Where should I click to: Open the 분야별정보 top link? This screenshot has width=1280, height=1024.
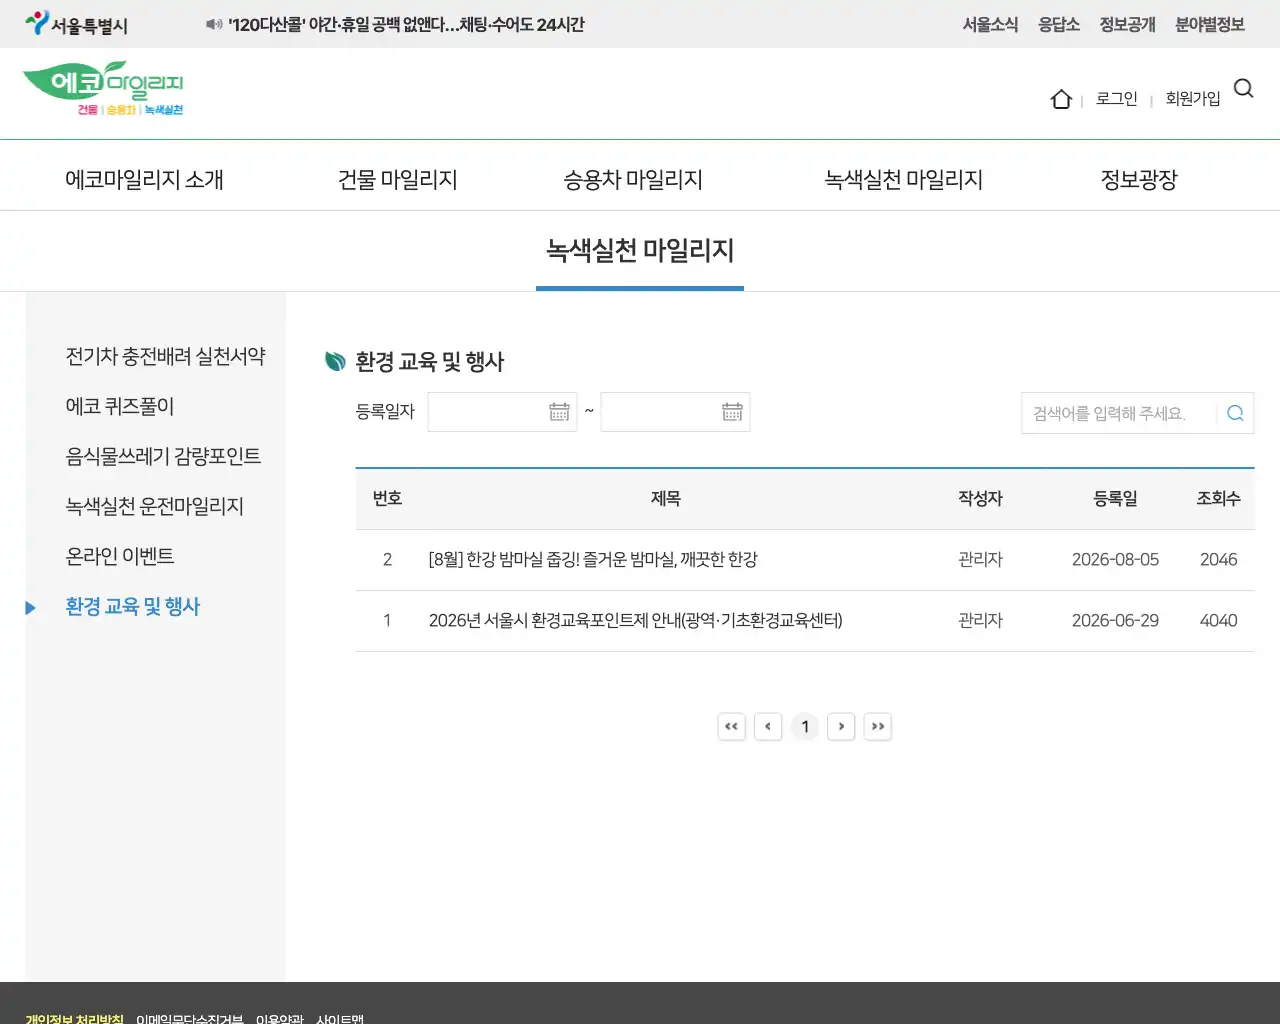(x=1210, y=25)
